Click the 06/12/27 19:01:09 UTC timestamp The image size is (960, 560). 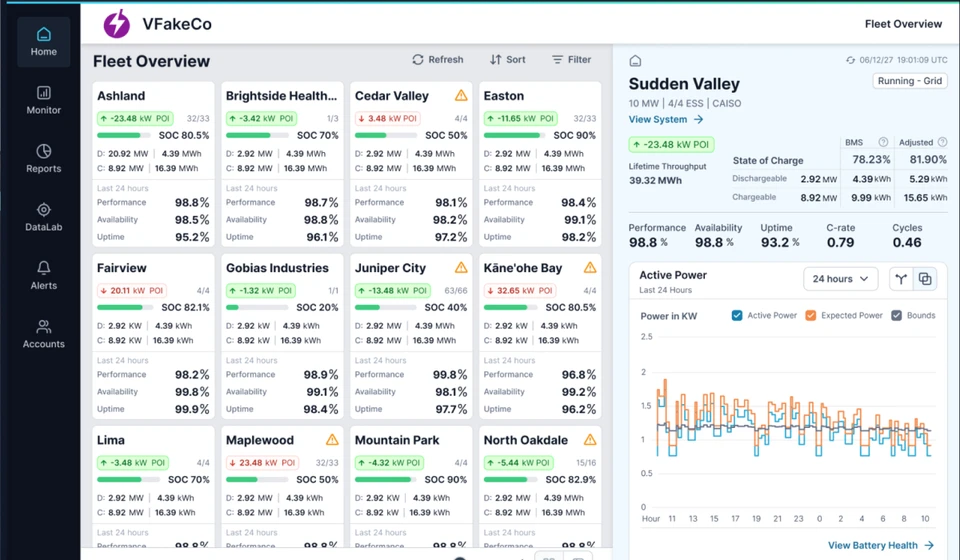(x=903, y=60)
